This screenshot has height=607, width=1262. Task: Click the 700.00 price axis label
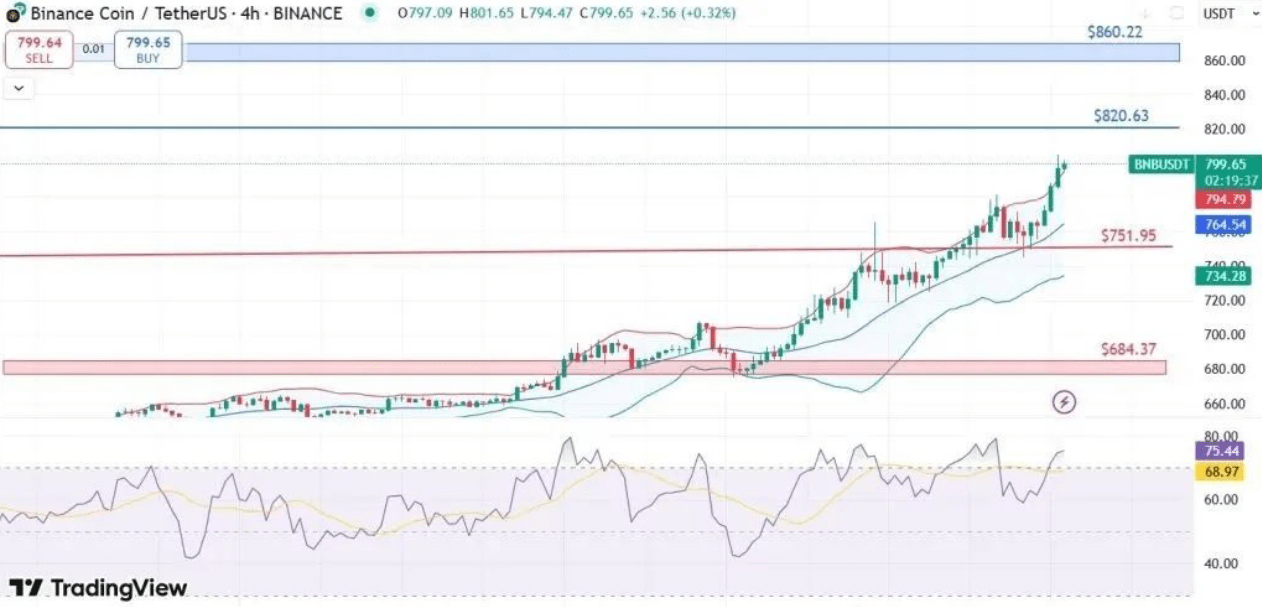[x=1225, y=335]
